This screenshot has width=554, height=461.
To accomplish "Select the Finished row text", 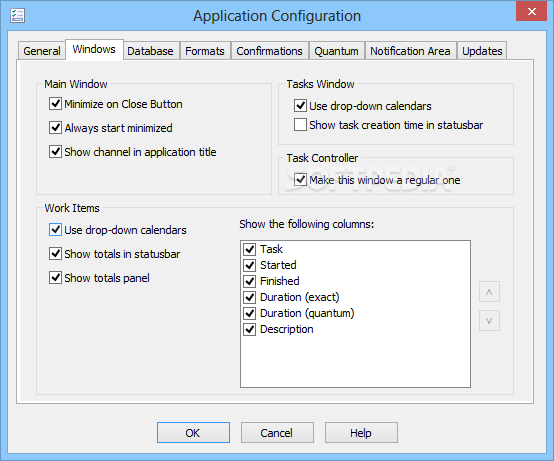I will click(x=279, y=281).
